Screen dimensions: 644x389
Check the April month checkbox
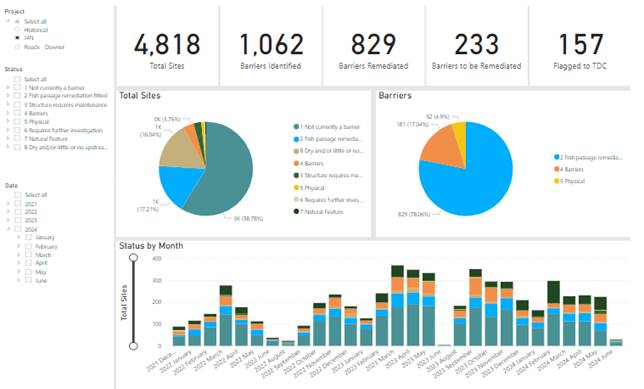[x=28, y=263]
